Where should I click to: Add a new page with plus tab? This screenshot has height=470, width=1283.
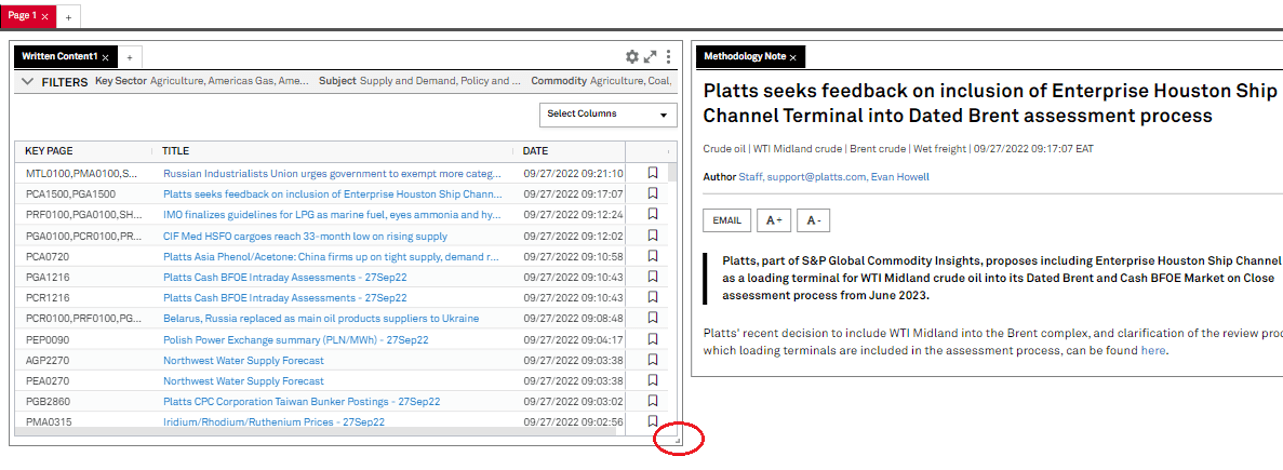point(68,17)
